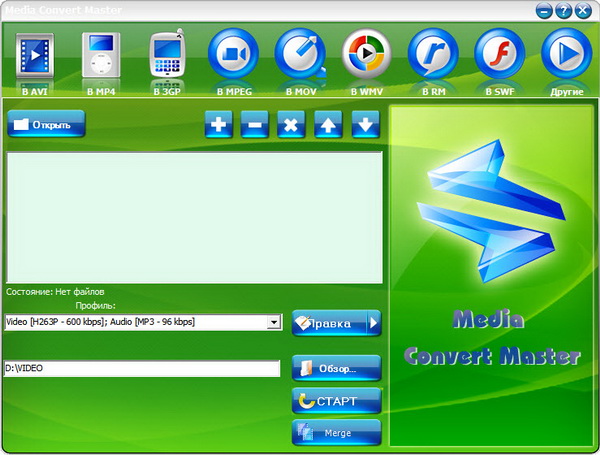Open help with the question mark button
This screenshot has height=455, width=600.
pos(563,10)
